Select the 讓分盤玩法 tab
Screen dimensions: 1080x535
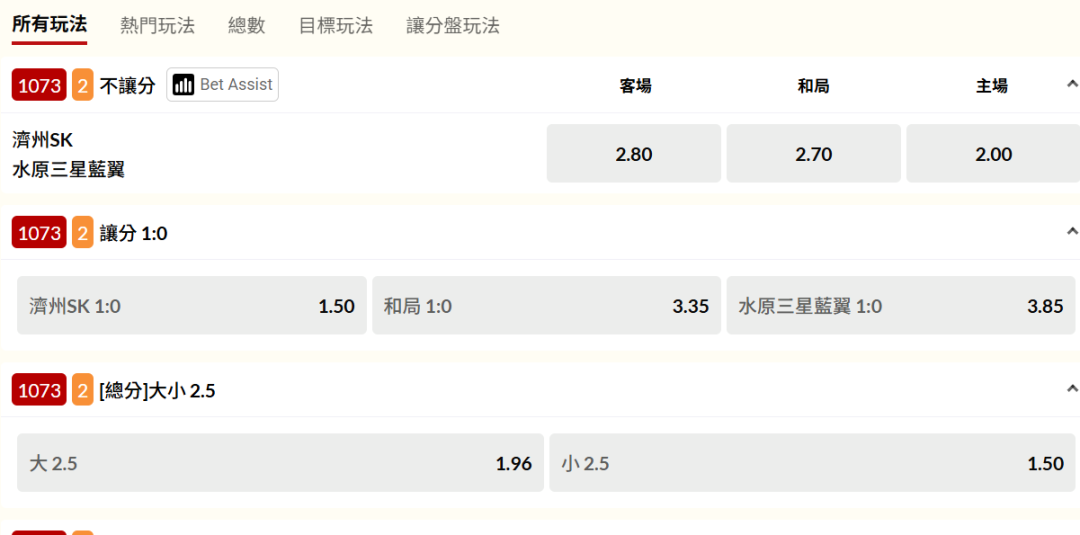[x=453, y=26]
